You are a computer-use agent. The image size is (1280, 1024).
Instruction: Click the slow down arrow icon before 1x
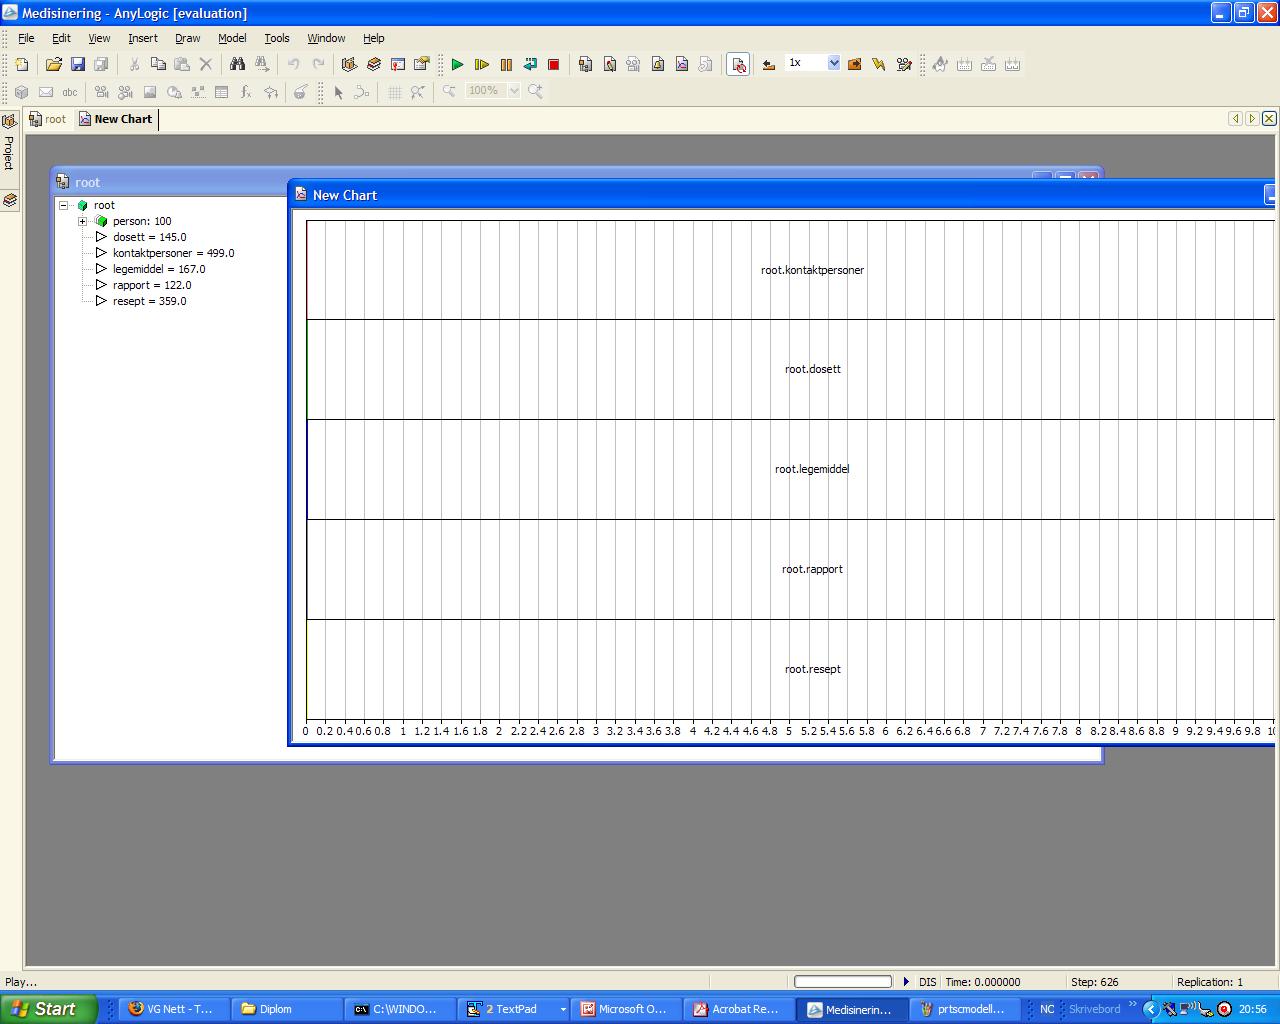[768, 64]
